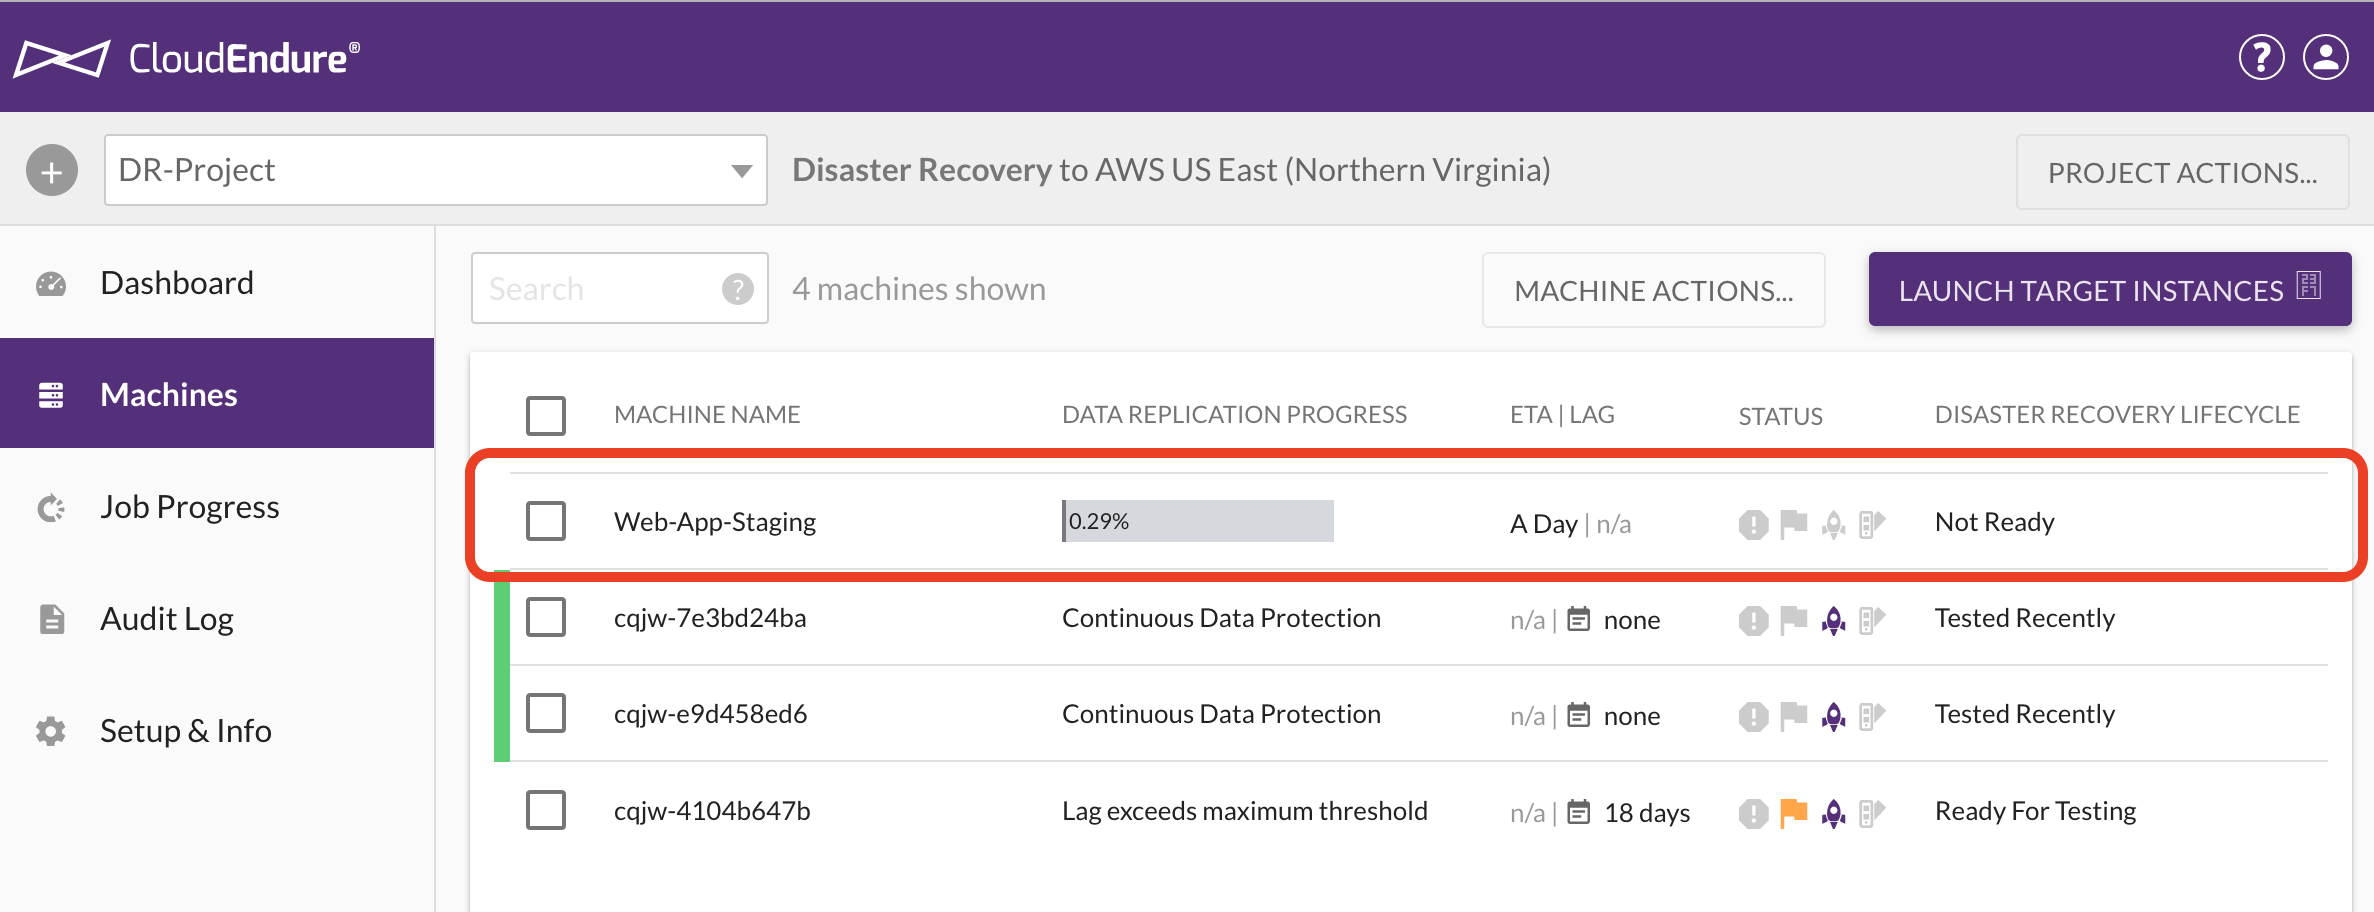Open the Machine Actions menu
Screen dimensions: 2374x912
[1653, 290]
